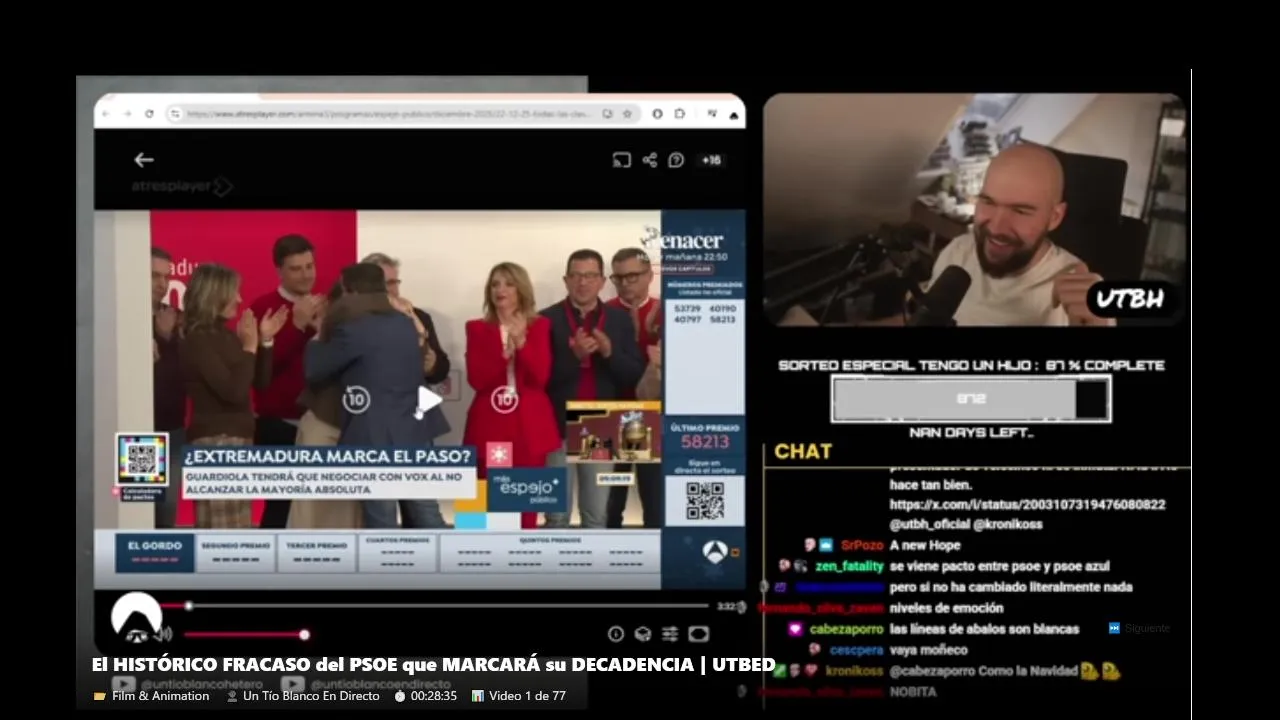Open the x.com status link in chat
Image resolution: width=1280 pixels, height=720 pixels.
[1027, 505]
